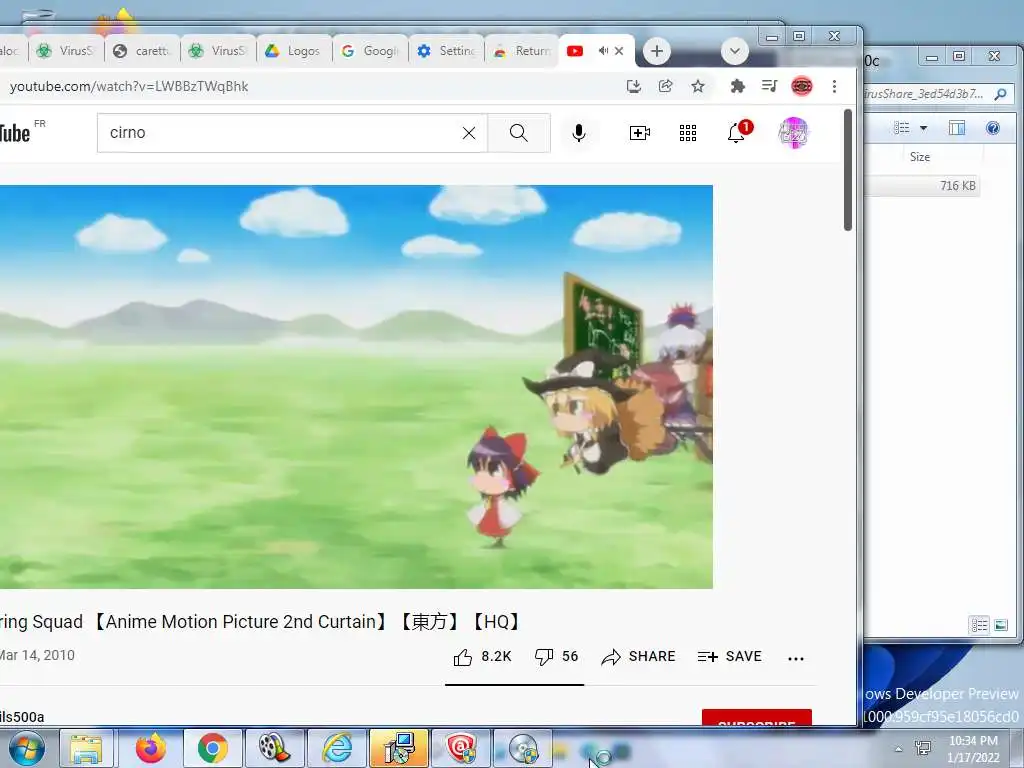Click the Chrome address bar URL
Image resolution: width=1024 pixels, height=768 pixels.
click(129, 86)
